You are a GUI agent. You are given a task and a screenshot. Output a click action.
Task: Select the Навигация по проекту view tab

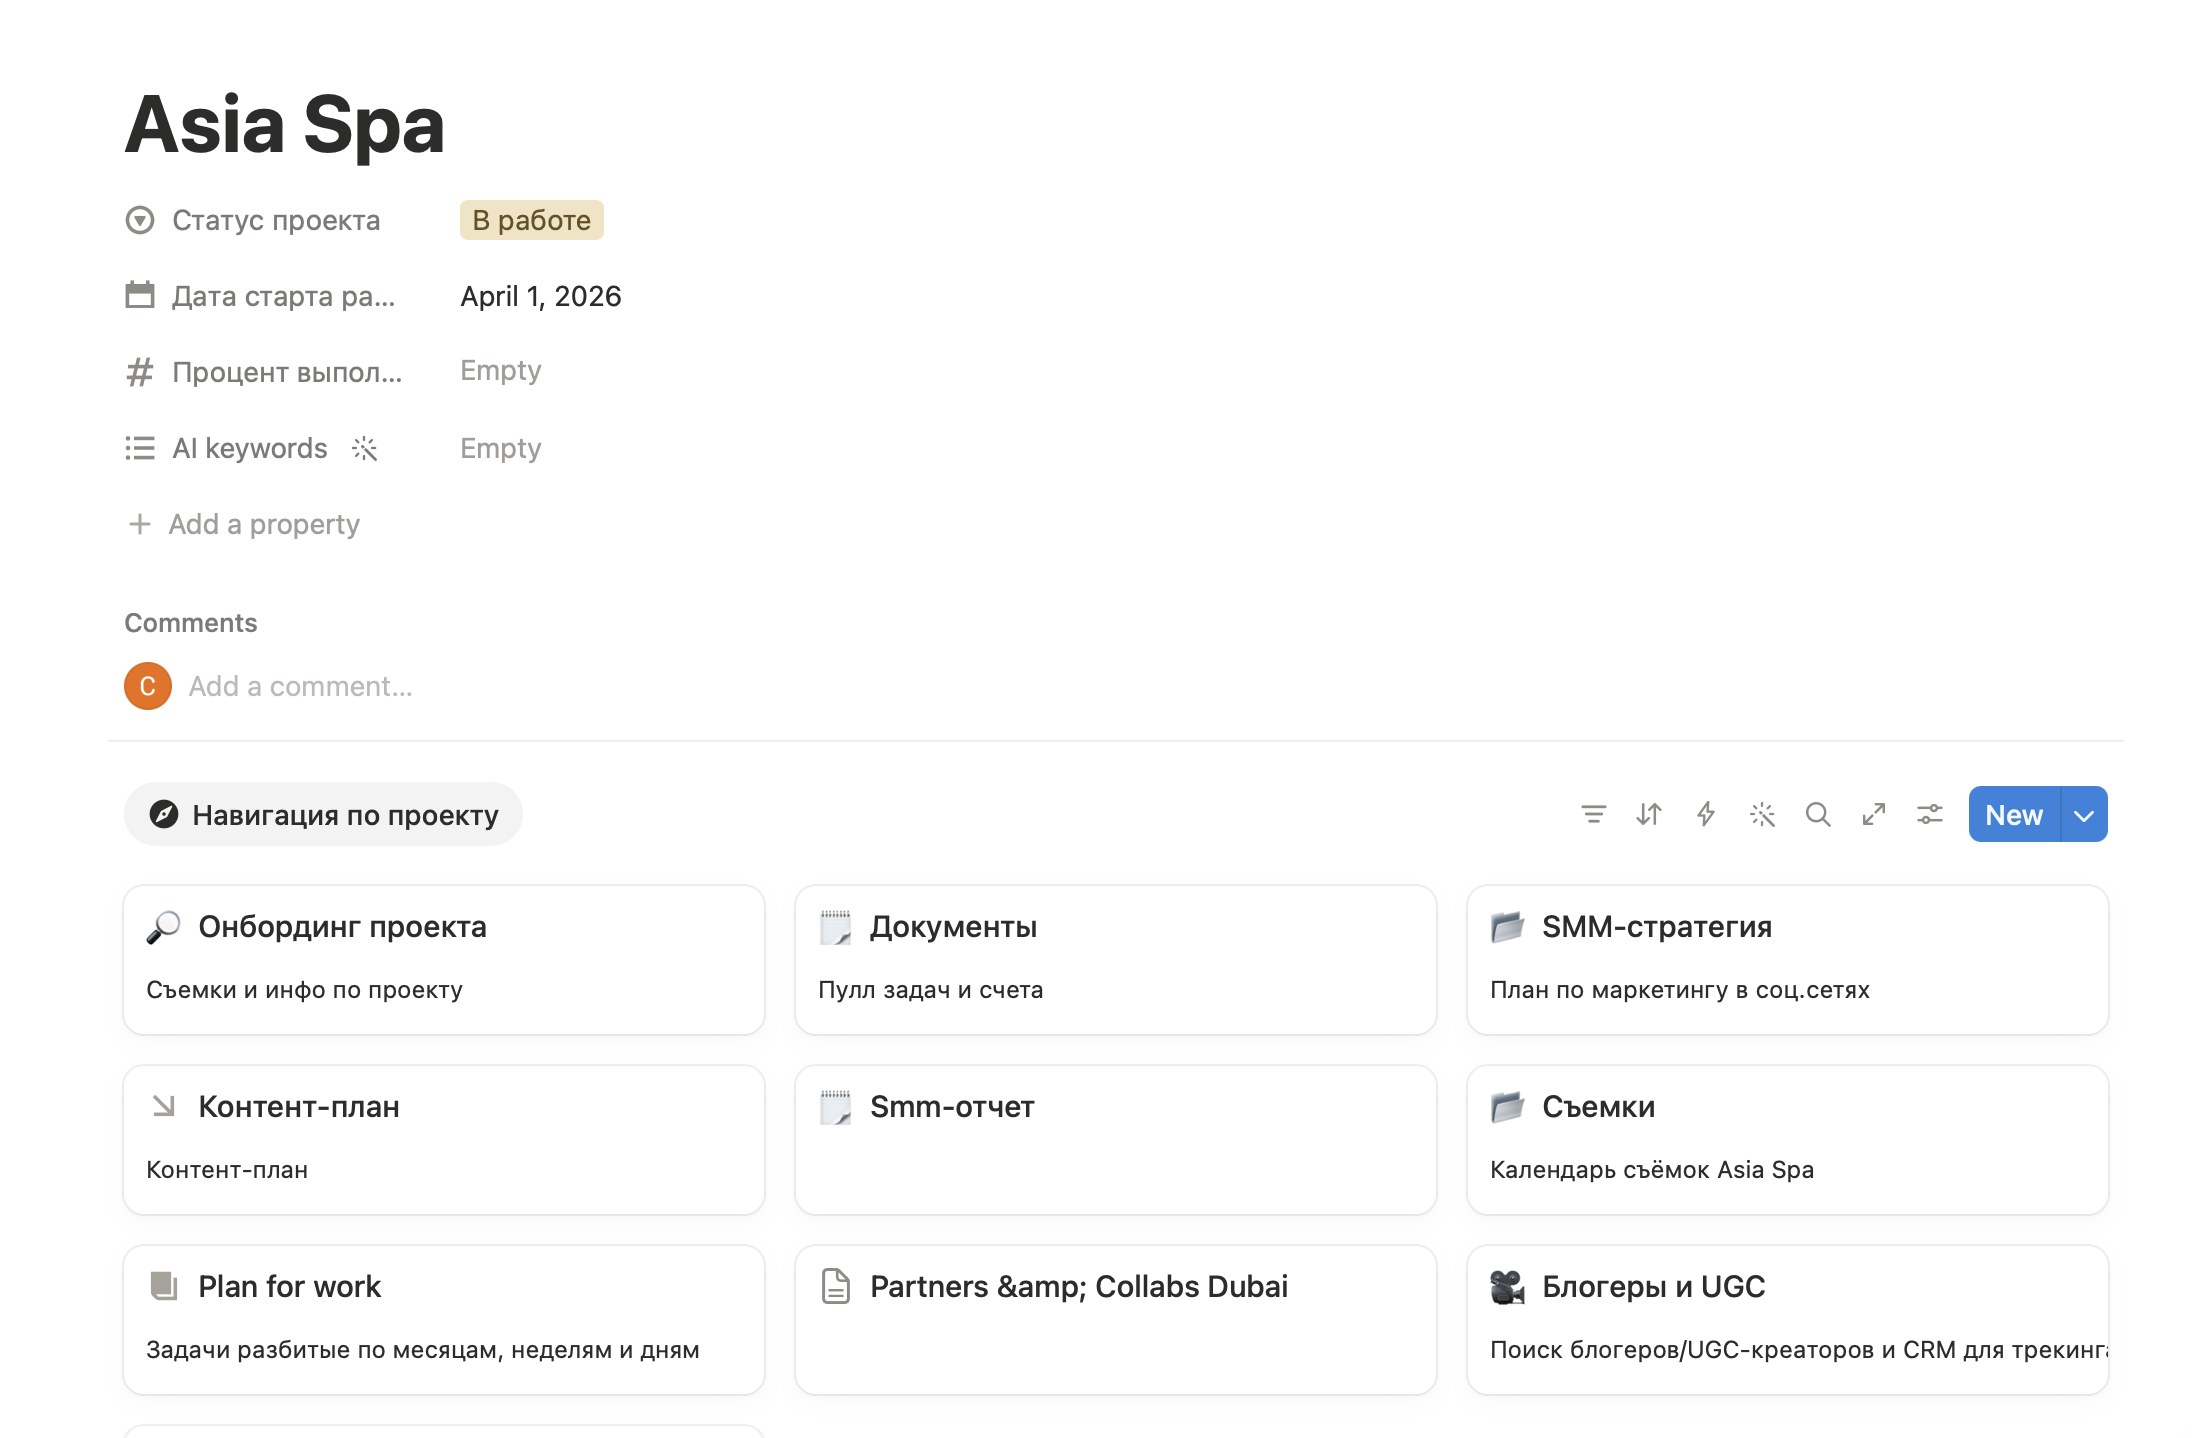[323, 815]
